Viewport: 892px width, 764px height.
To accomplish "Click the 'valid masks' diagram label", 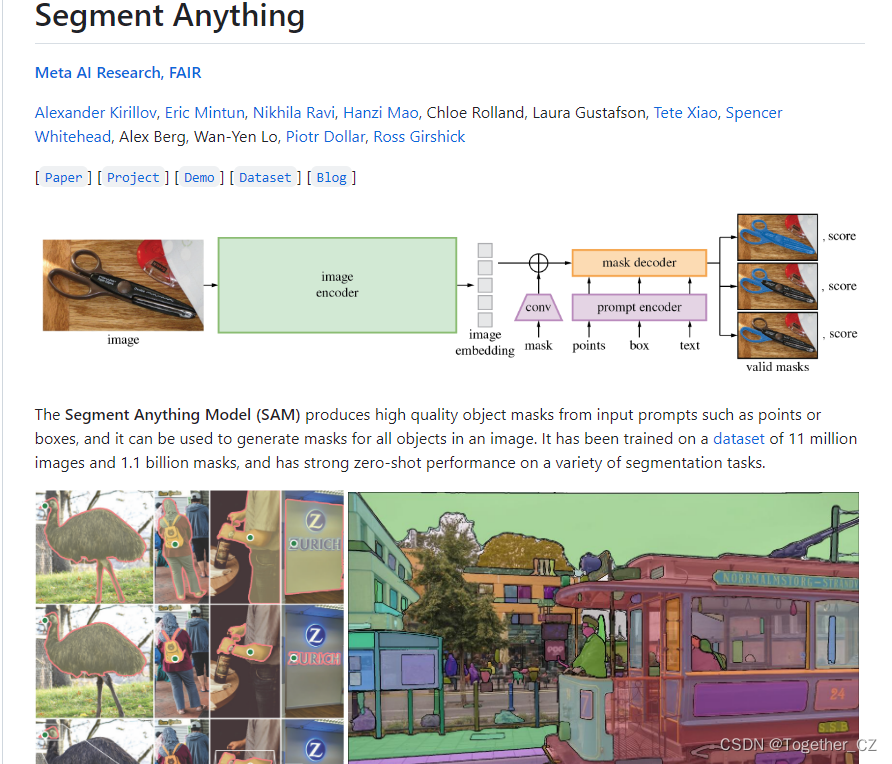I will coord(778,367).
